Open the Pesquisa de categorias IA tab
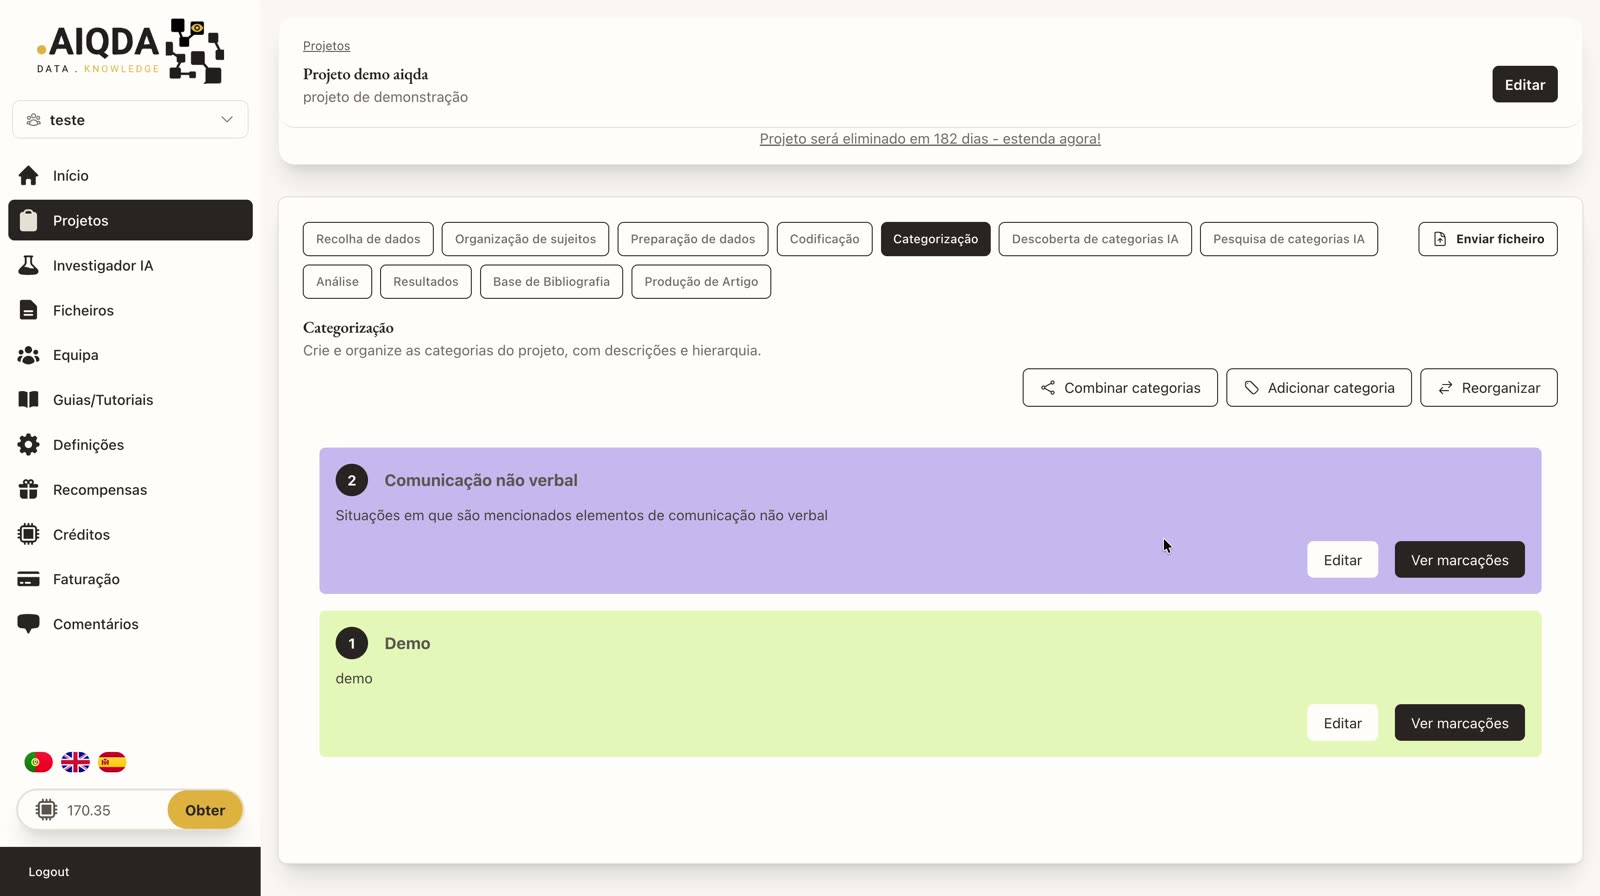Image resolution: width=1600 pixels, height=896 pixels. (1289, 239)
